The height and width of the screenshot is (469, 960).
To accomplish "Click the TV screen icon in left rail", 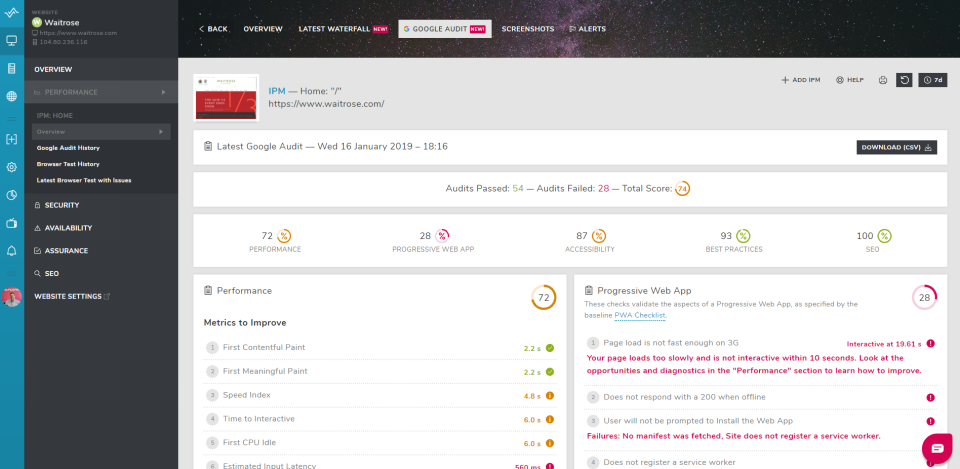I will click(x=12, y=223).
